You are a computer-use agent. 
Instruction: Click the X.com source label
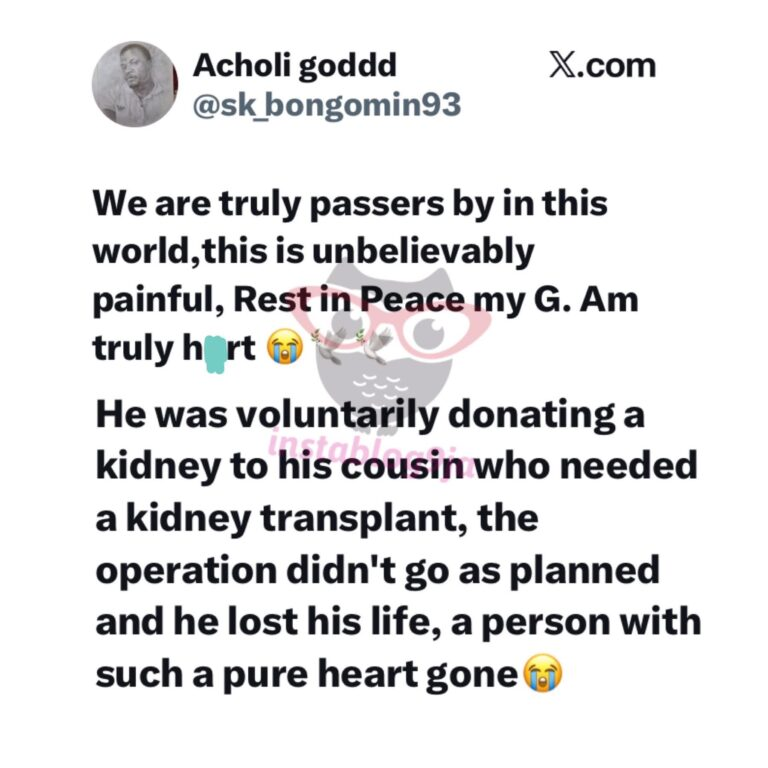602,66
